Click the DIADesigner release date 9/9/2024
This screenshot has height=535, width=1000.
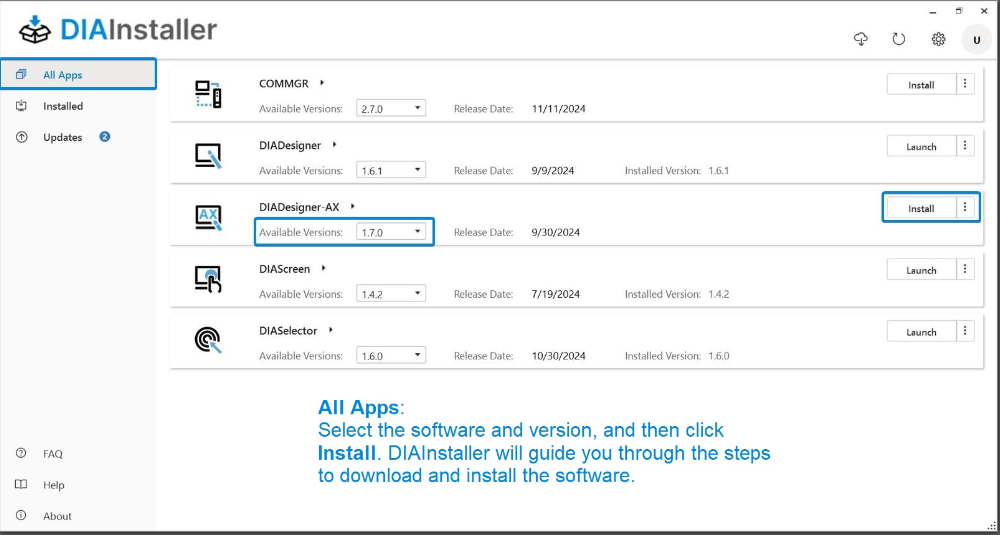(552, 170)
